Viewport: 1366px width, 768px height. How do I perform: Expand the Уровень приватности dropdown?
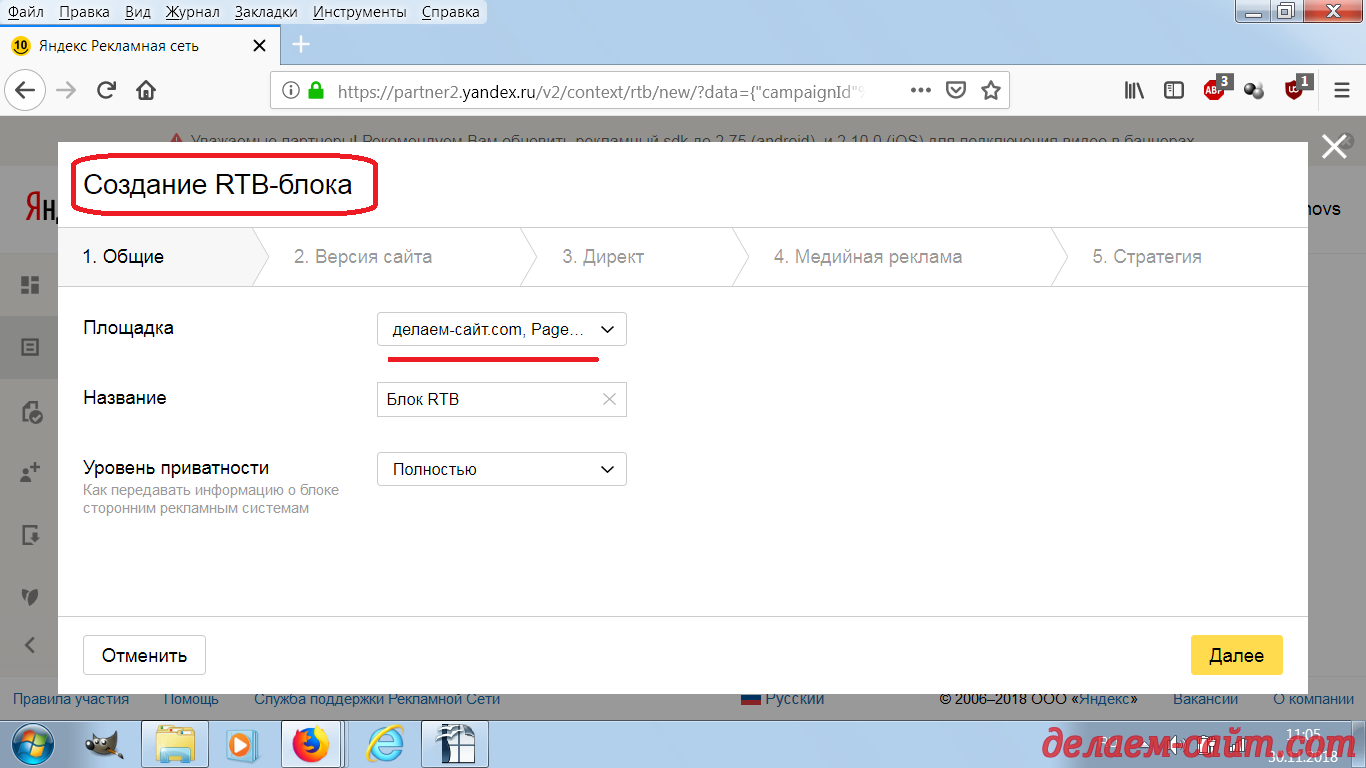pyautogui.click(x=502, y=469)
